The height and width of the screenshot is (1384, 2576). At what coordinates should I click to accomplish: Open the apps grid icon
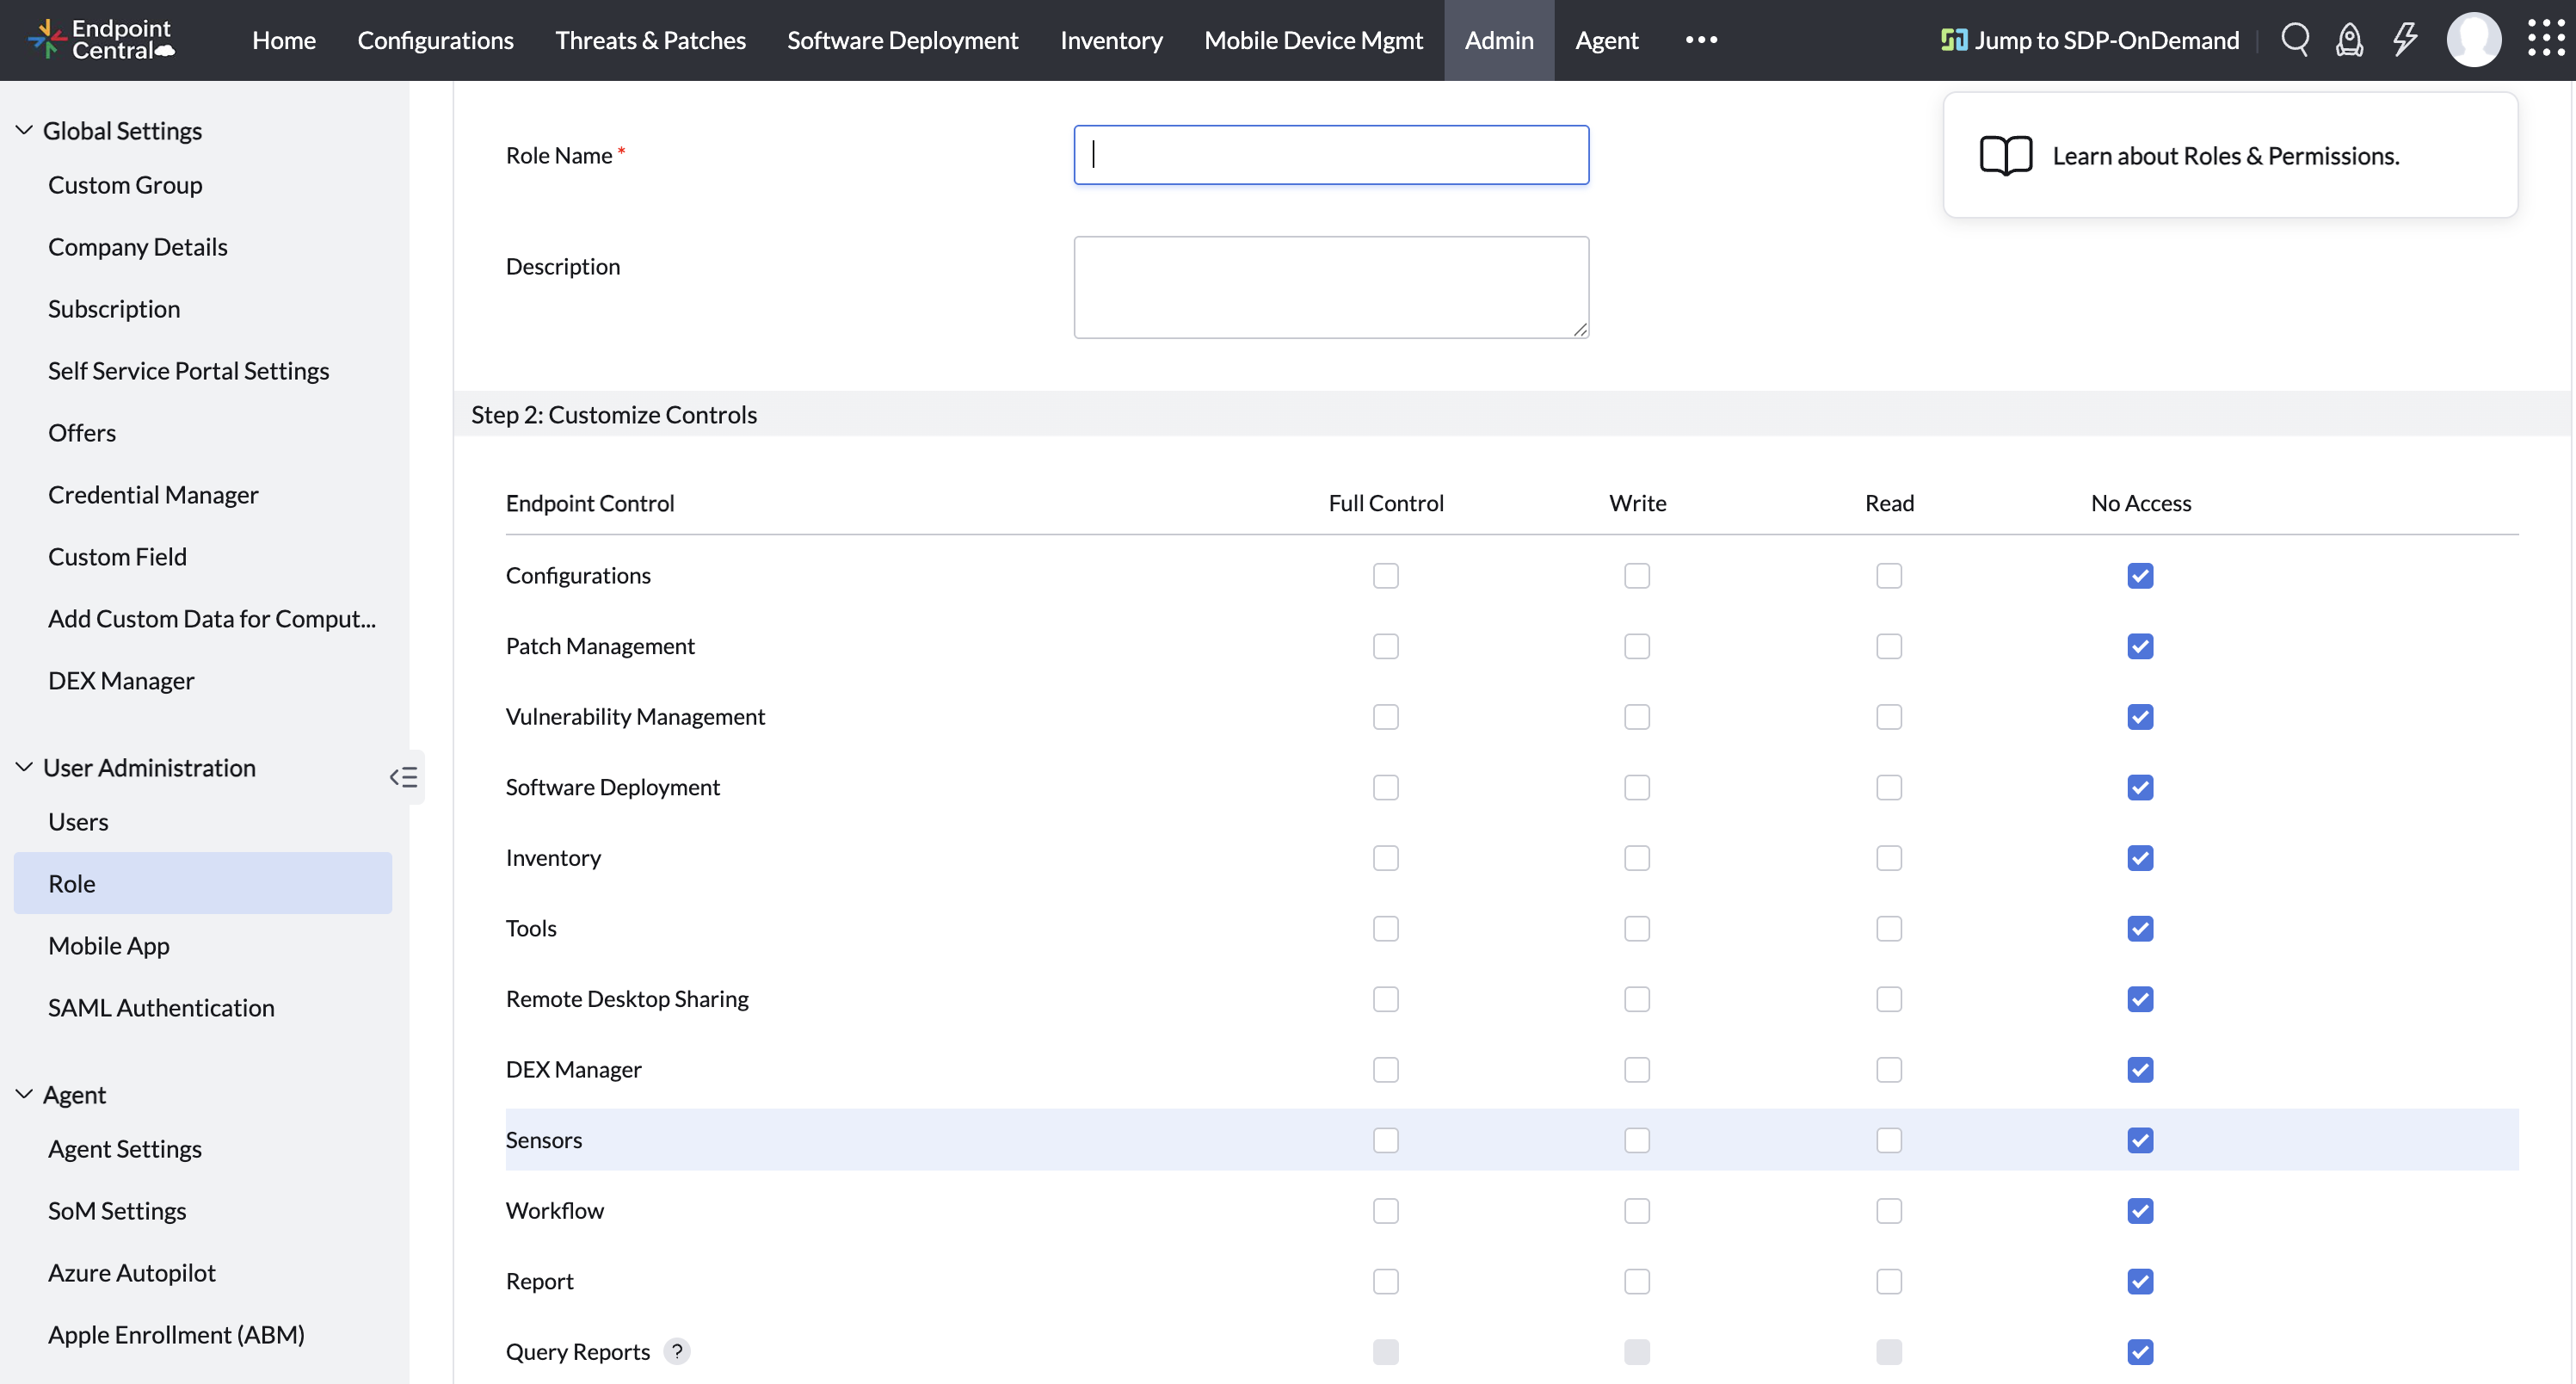(2543, 39)
